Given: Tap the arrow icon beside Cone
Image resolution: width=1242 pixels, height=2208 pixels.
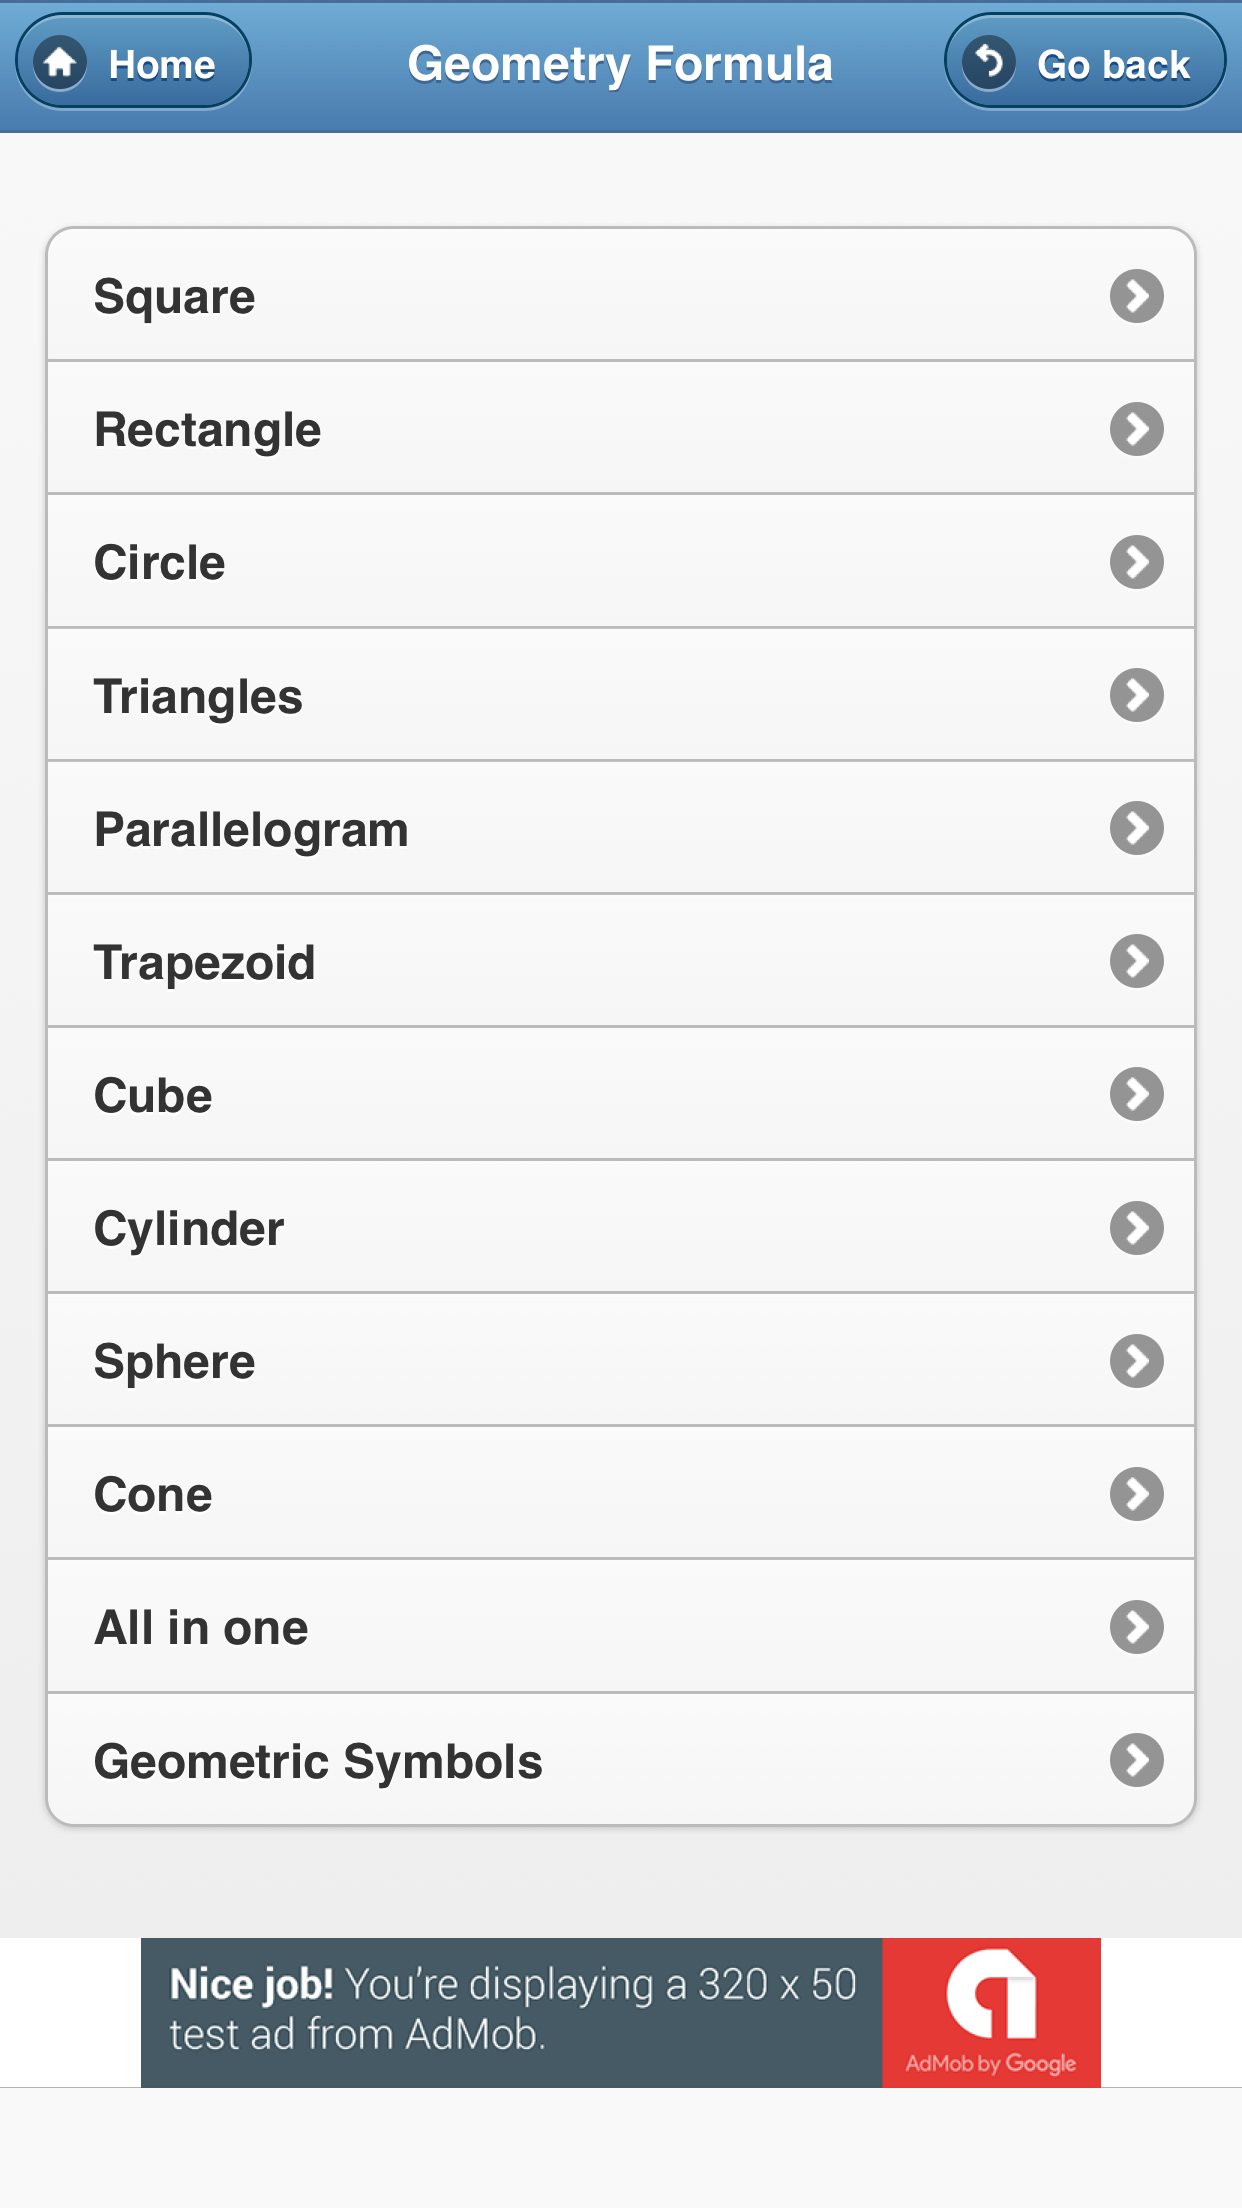Looking at the screenshot, I should click(x=1136, y=1494).
